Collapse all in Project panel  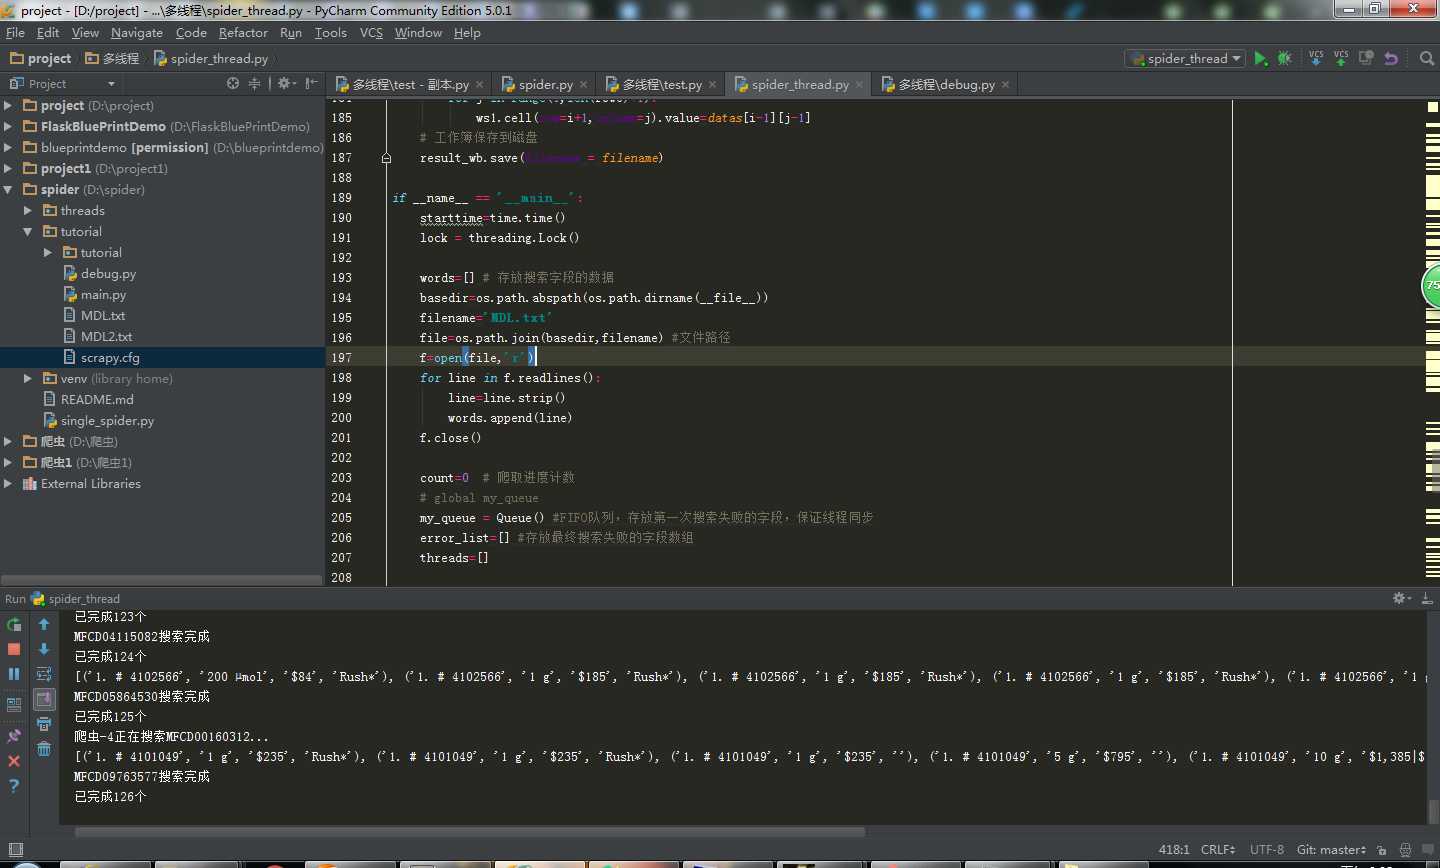[x=254, y=84]
